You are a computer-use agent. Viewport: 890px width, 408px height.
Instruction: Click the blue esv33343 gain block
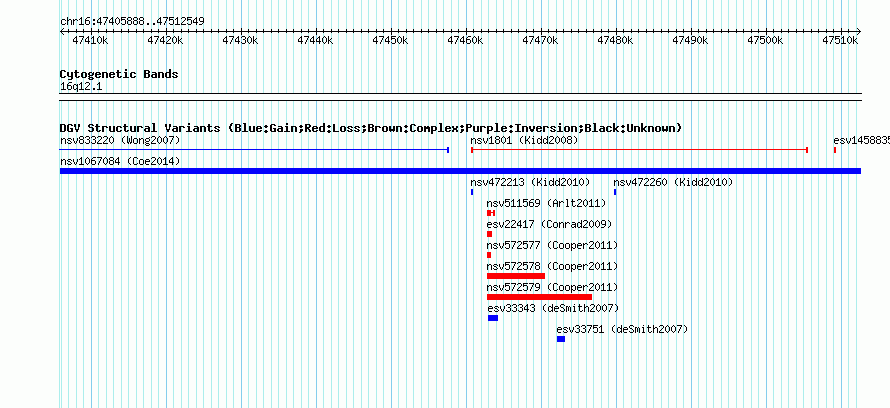493,318
